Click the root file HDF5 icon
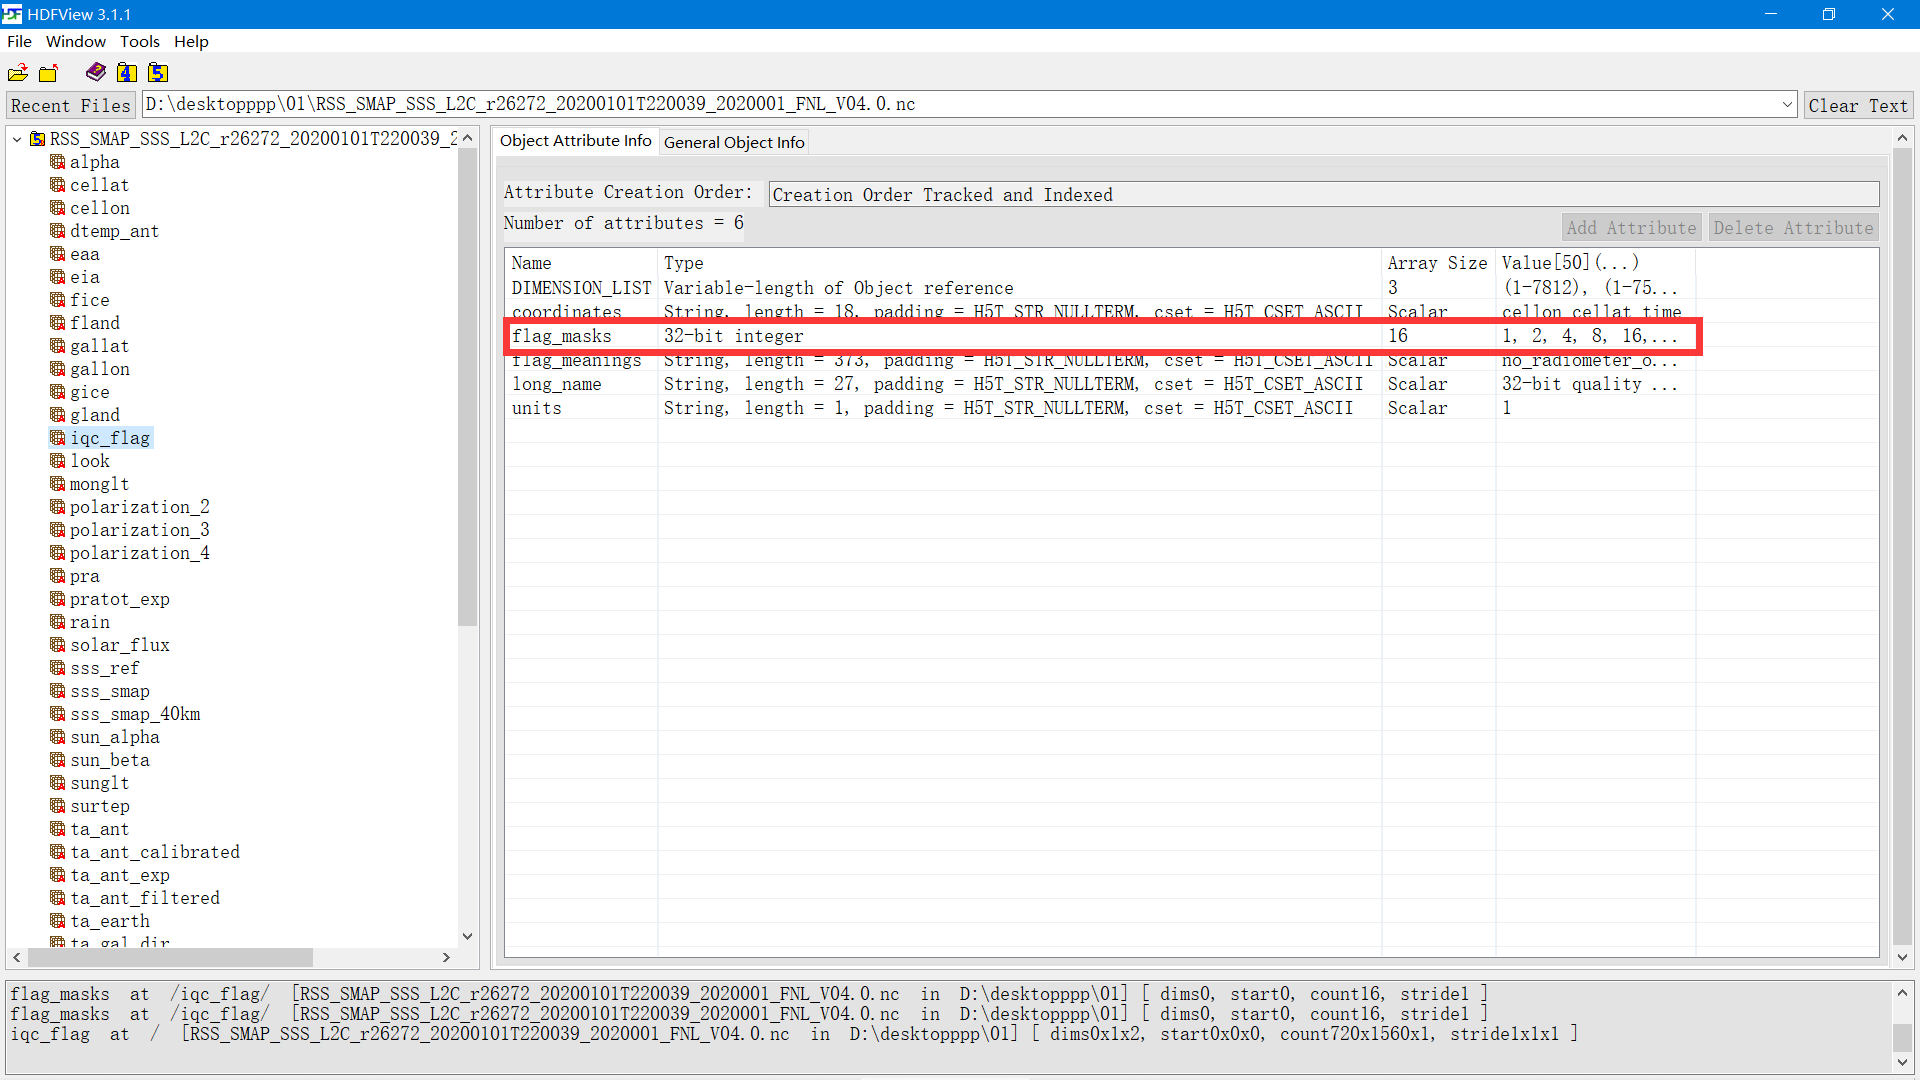Viewport: 1920px width, 1080px height. pyautogui.click(x=38, y=139)
